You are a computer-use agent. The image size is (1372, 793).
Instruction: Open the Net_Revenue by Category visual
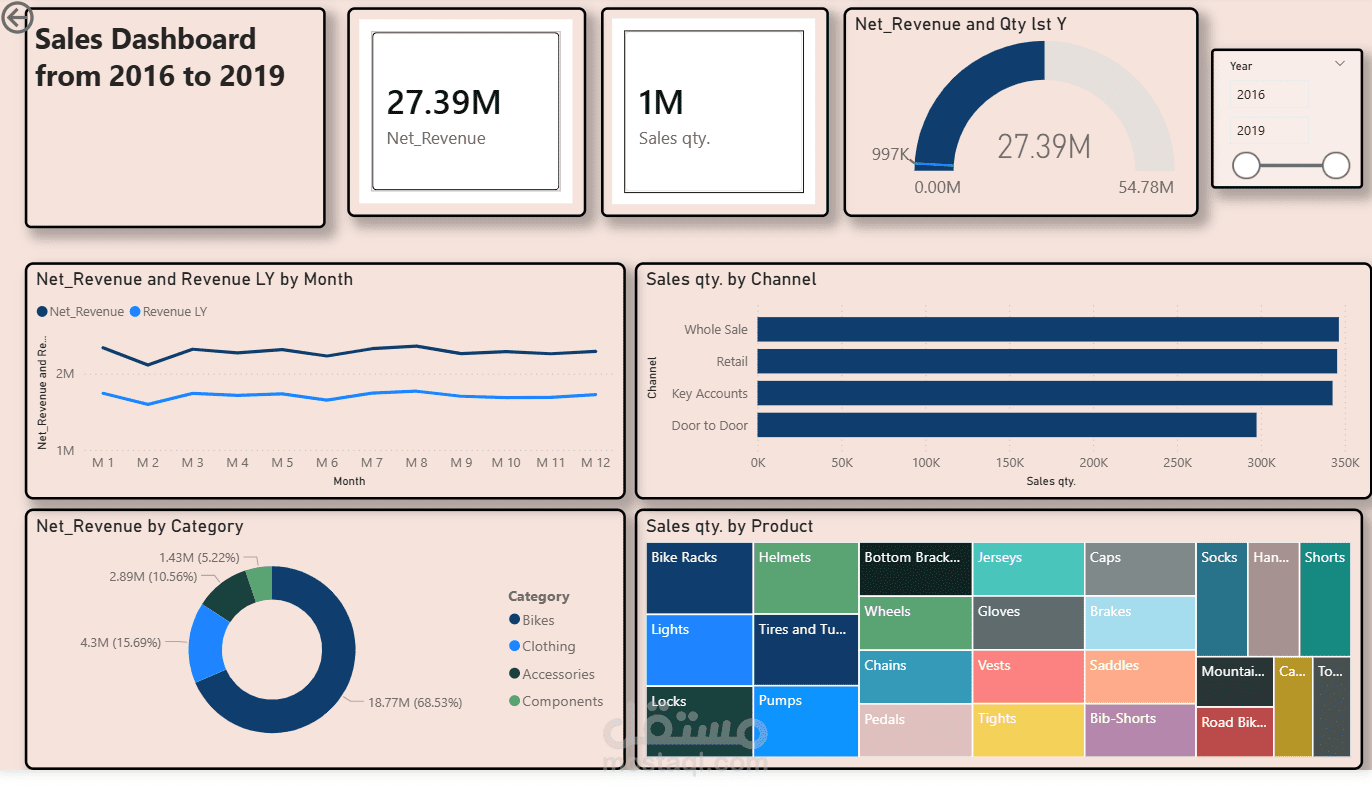pos(140,526)
